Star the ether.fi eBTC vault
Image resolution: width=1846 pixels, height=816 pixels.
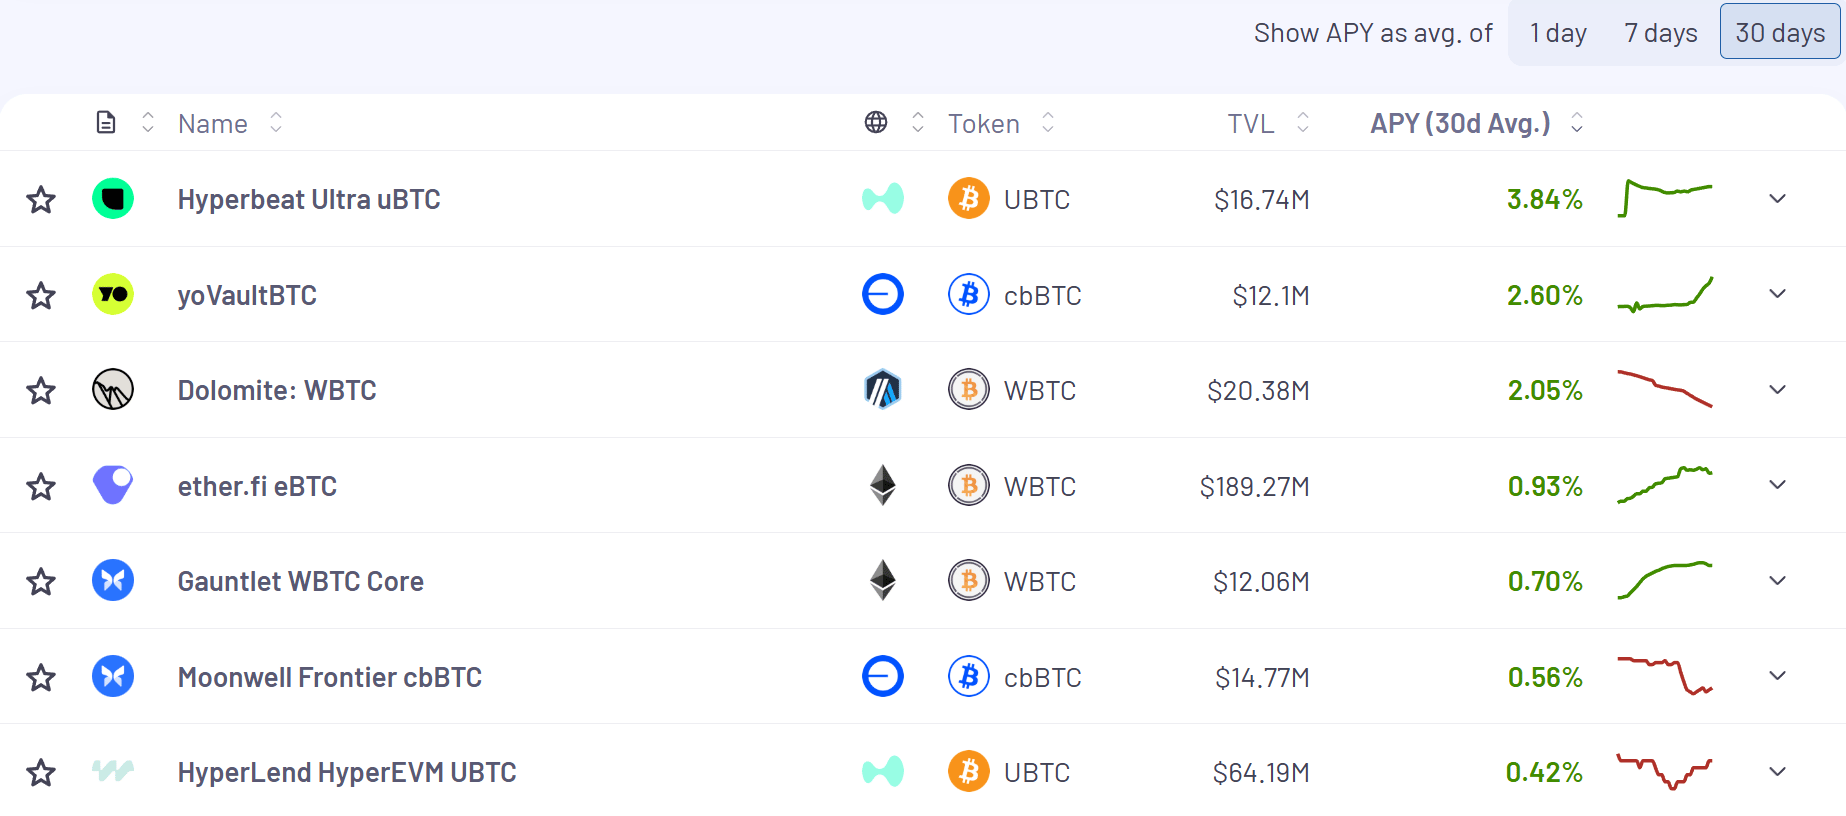click(x=41, y=486)
